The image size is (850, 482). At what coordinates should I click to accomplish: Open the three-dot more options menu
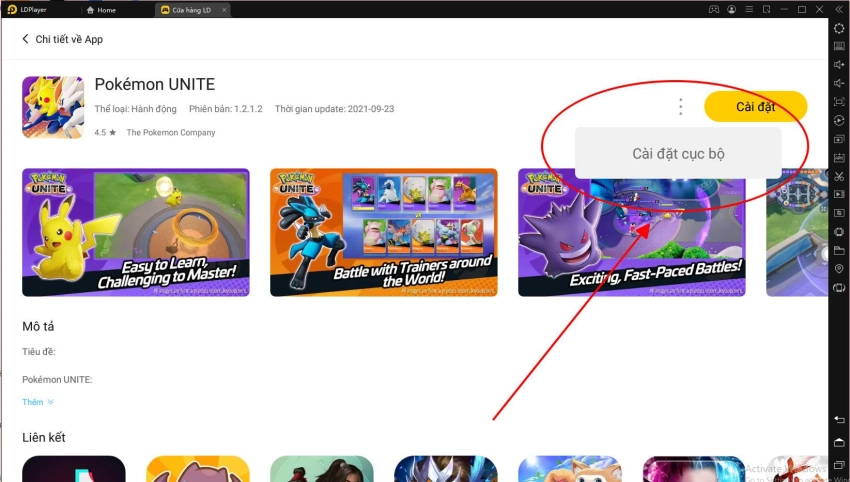[680, 106]
